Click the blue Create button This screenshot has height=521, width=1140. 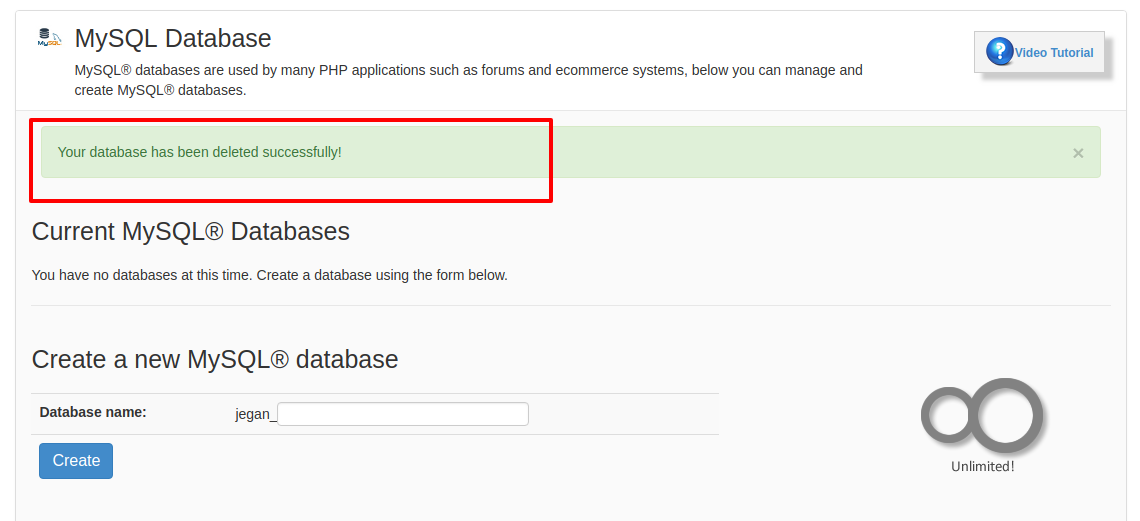(x=76, y=461)
